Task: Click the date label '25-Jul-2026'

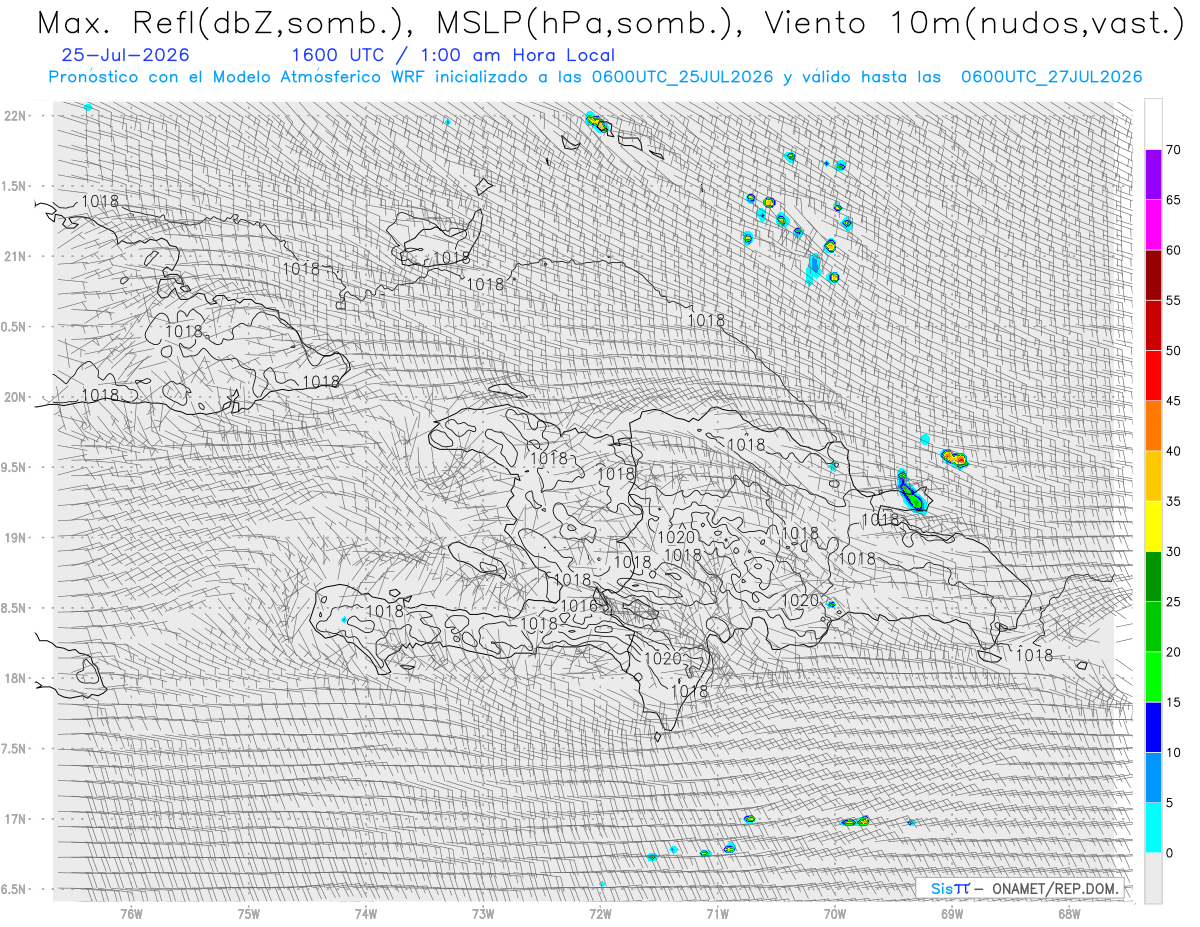Action: 125,56
